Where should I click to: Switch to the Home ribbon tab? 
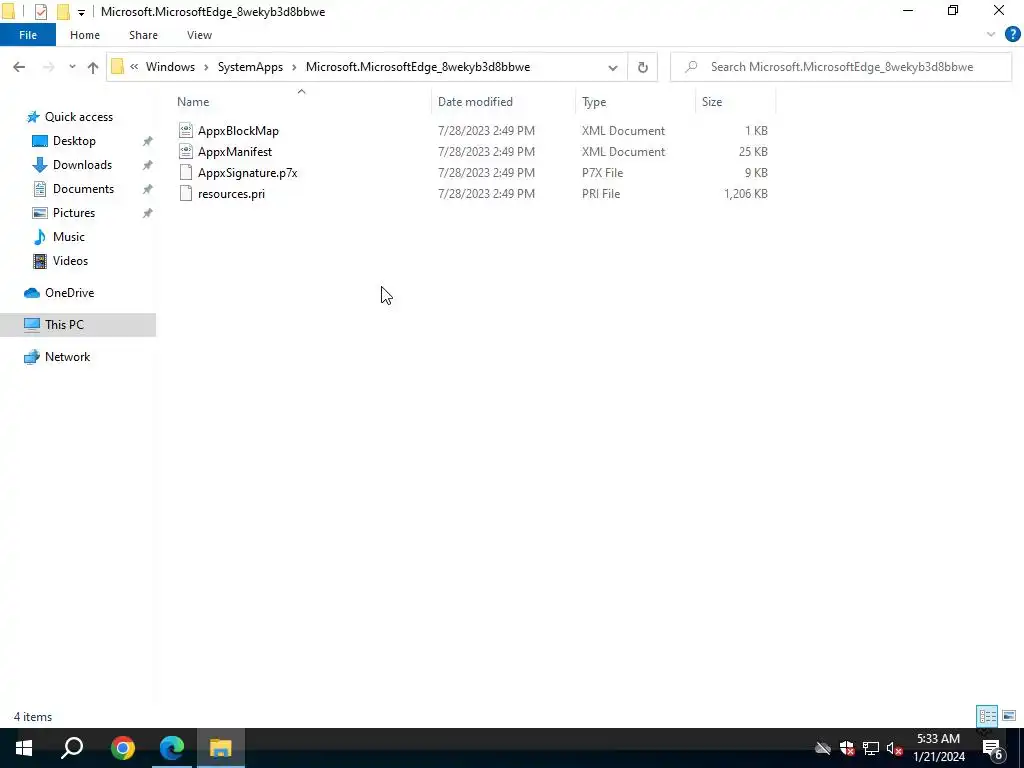pyautogui.click(x=85, y=35)
